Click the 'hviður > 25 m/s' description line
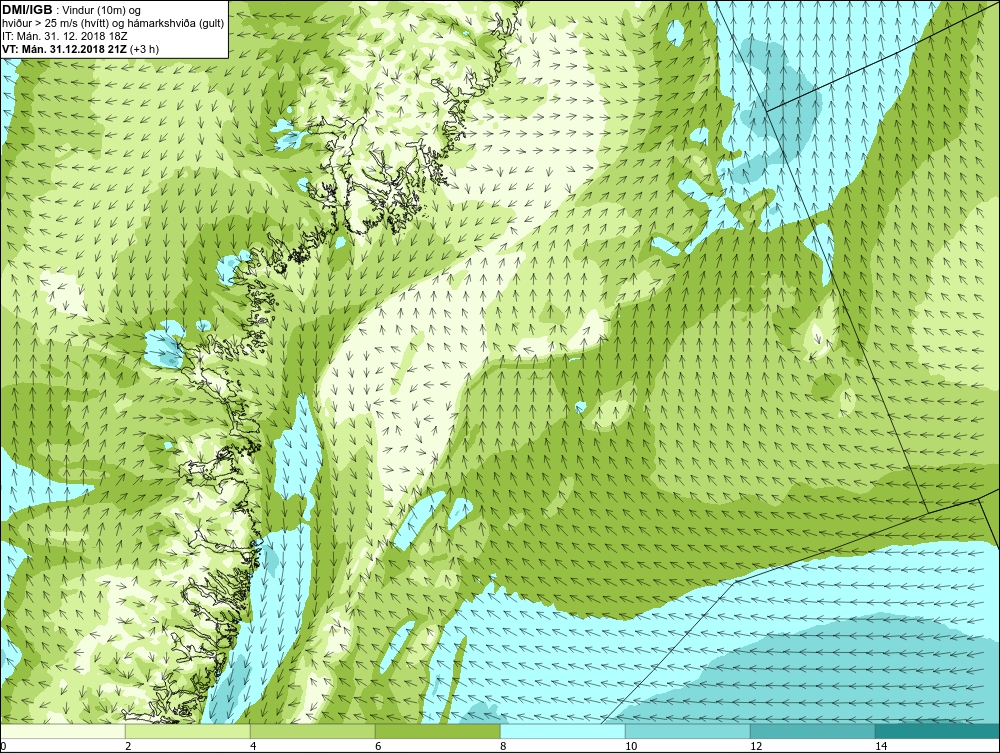The height and width of the screenshot is (753, 1000). pyautogui.click(x=114, y=24)
